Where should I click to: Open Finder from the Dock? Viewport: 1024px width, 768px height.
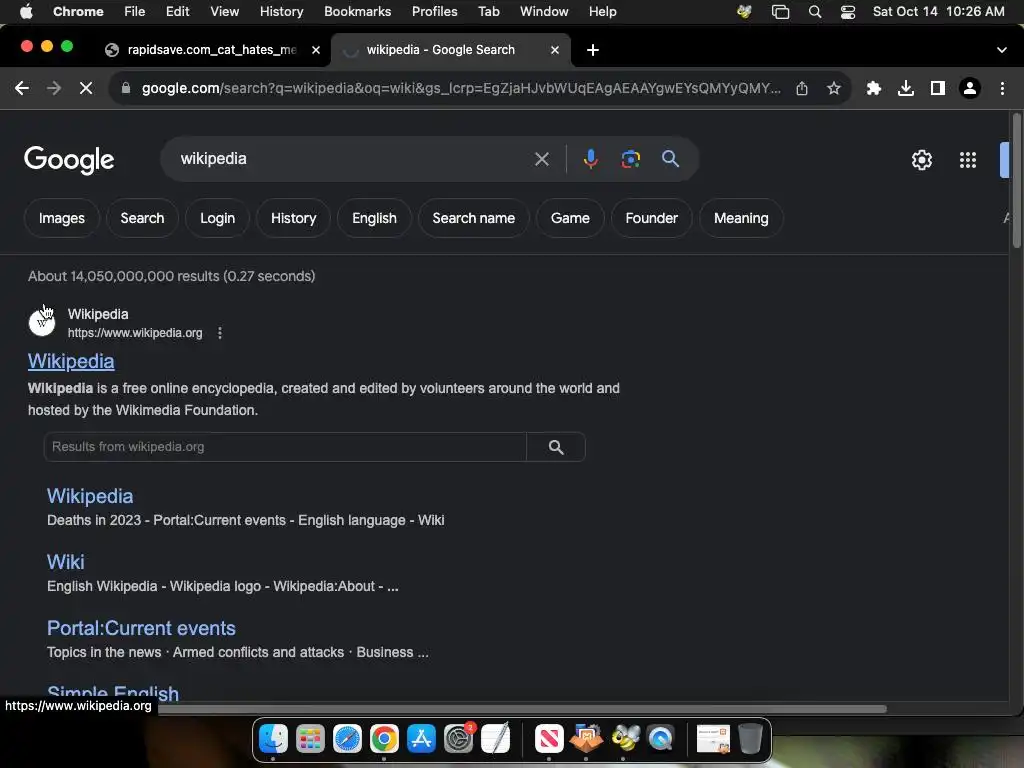point(273,739)
